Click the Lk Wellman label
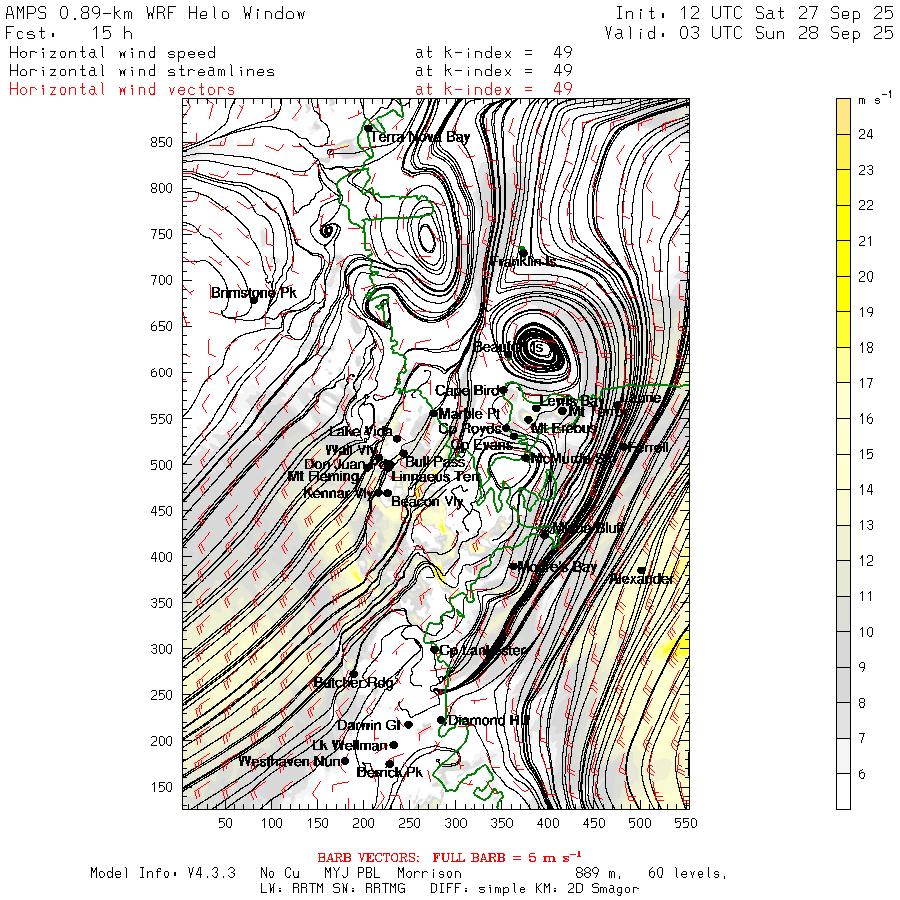Screen dimensions: 900x900 tap(350, 746)
